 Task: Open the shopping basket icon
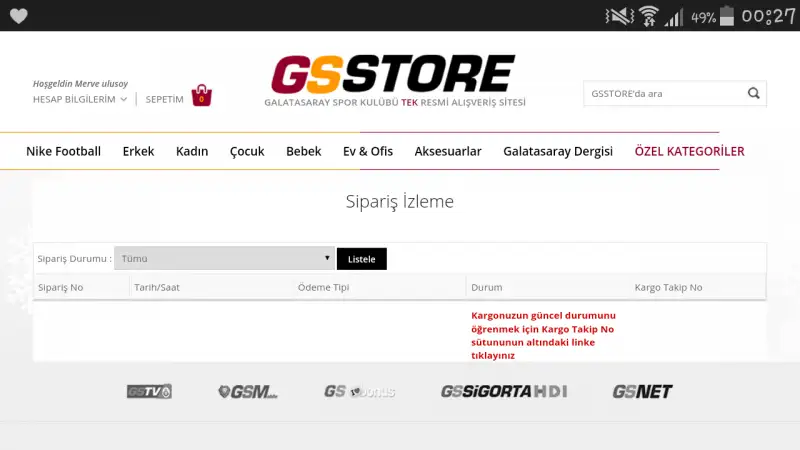coord(202,95)
